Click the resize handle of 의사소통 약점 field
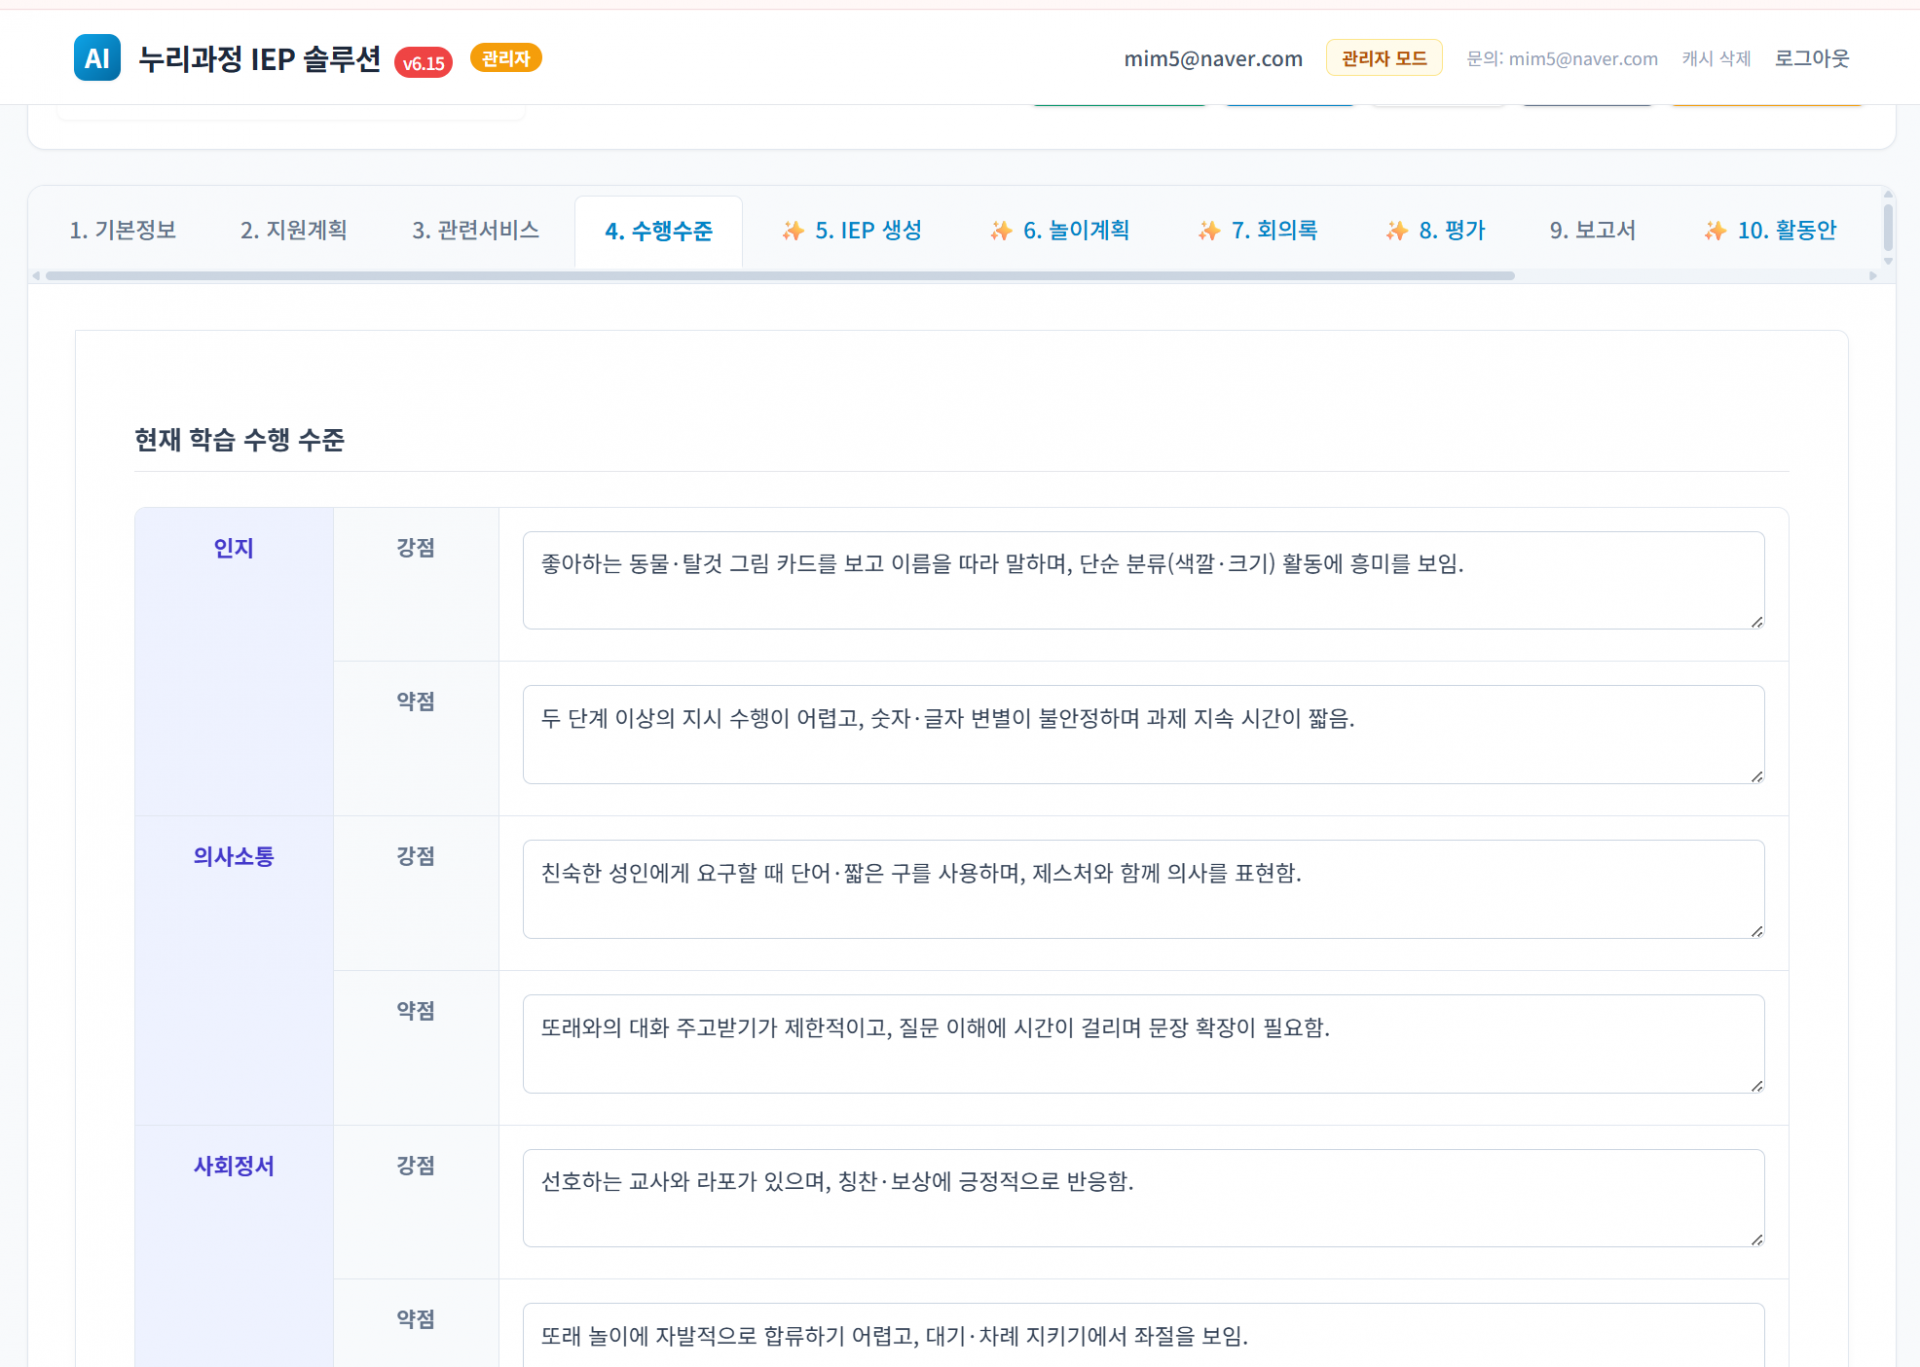The width and height of the screenshot is (1920, 1367). (x=1757, y=1085)
